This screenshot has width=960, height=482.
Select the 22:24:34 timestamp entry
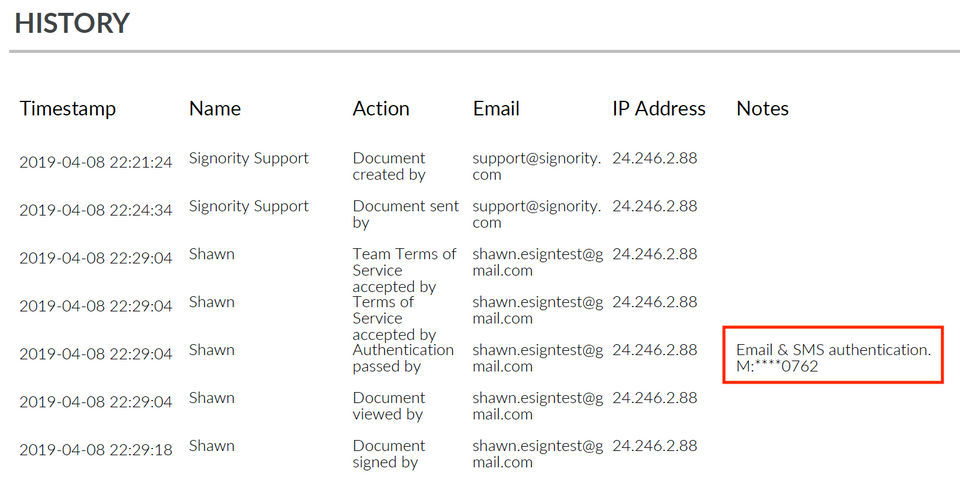point(96,210)
